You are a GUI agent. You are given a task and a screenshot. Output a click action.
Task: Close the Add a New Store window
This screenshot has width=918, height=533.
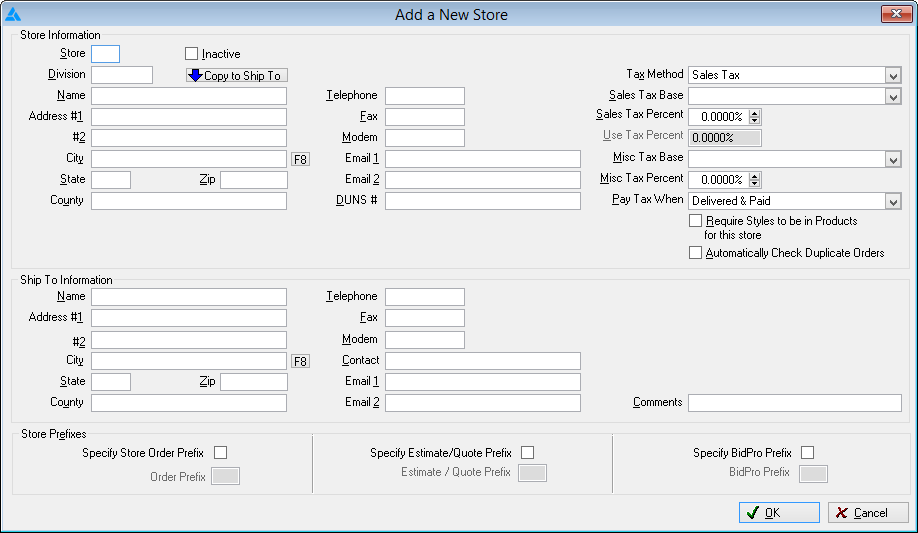[896, 14]
